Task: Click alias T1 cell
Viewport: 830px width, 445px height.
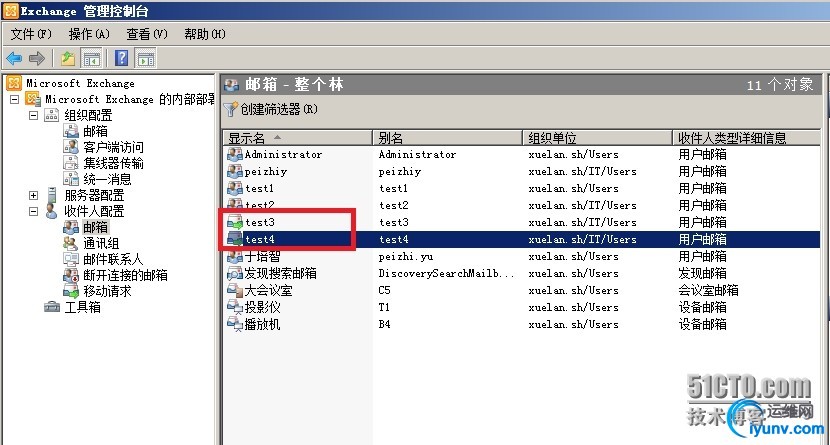Action: coord(384,307)
